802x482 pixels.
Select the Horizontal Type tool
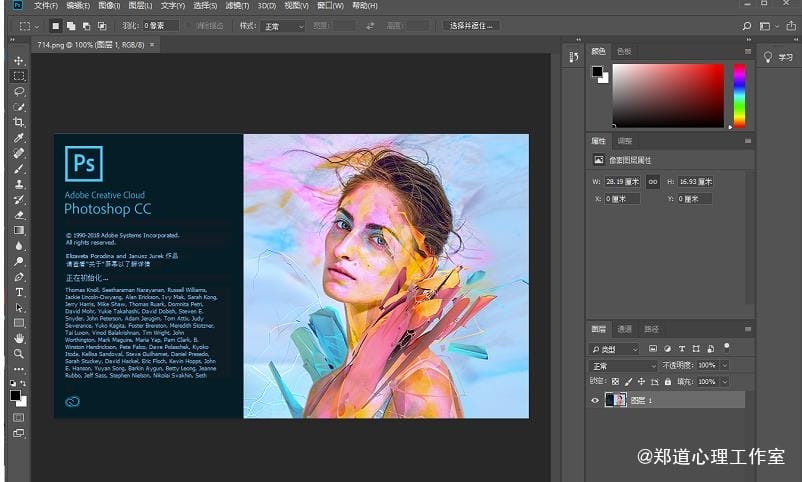click(19, 292)
